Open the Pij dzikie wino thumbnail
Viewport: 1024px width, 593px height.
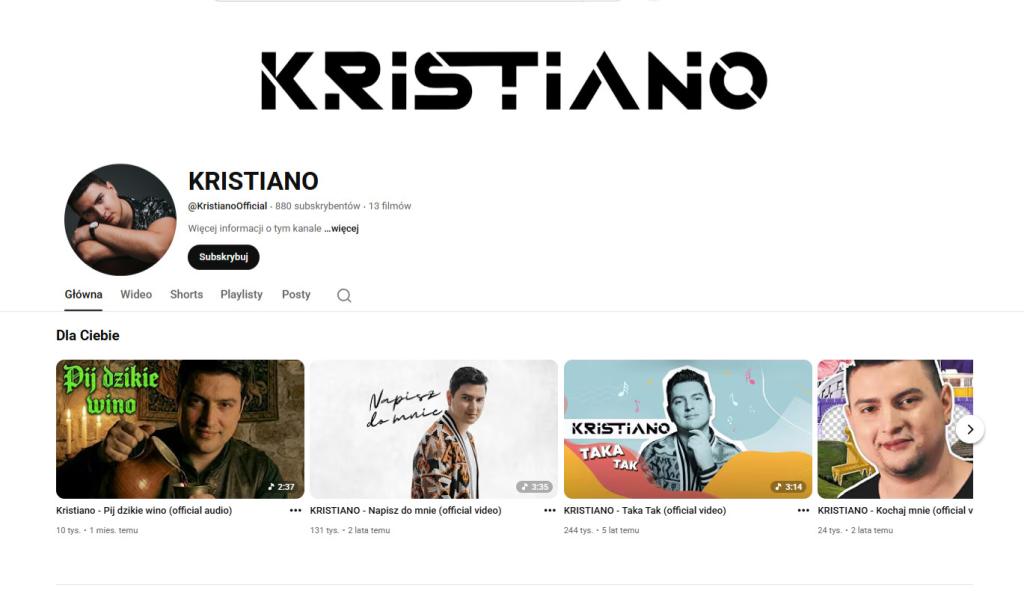pos(180,429)
